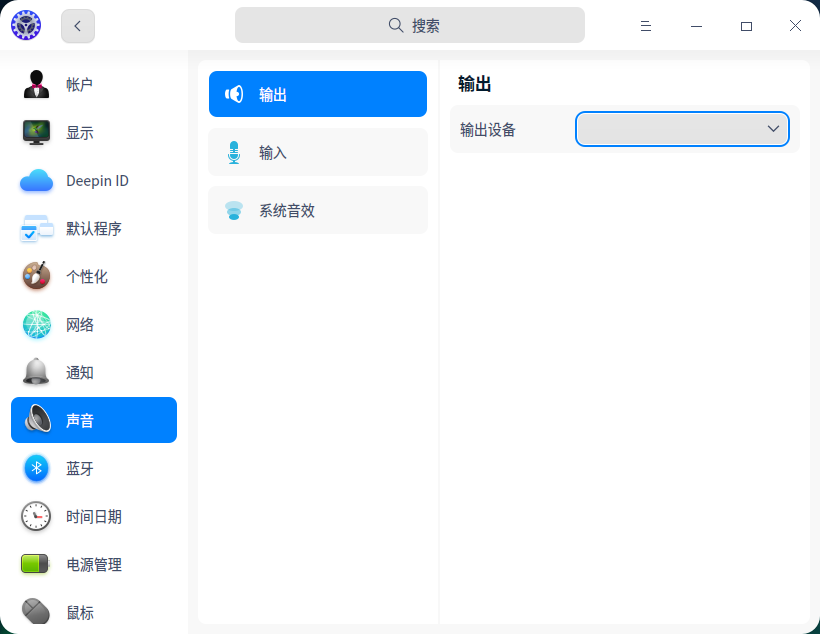Click the back navigation arrow button
The width and height of the screenshot is (820, 634).
click(x=77, y=25)
